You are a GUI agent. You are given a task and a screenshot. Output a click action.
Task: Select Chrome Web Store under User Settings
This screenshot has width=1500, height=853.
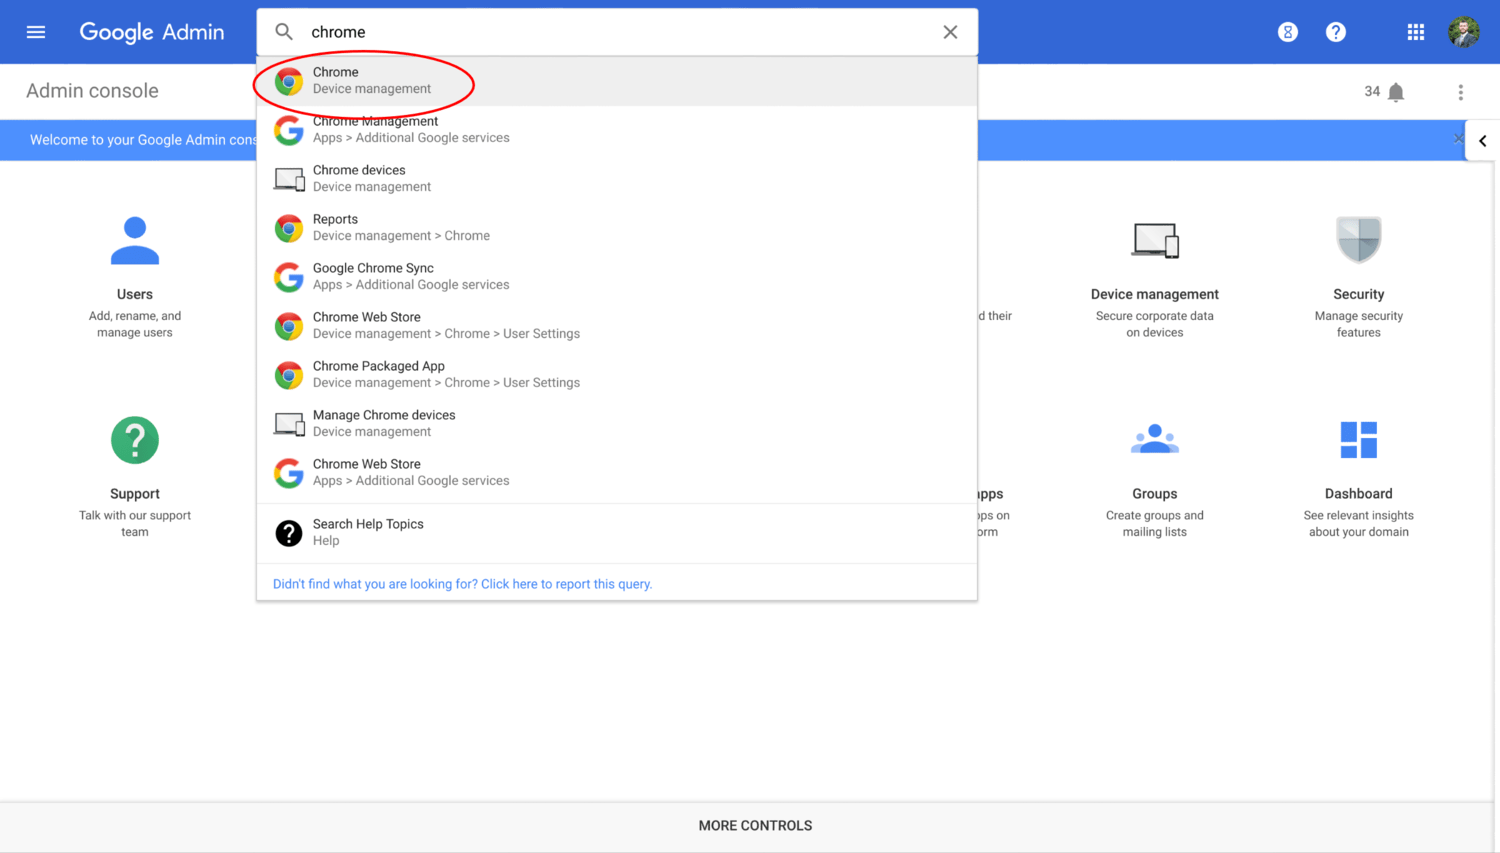(617, 326)
